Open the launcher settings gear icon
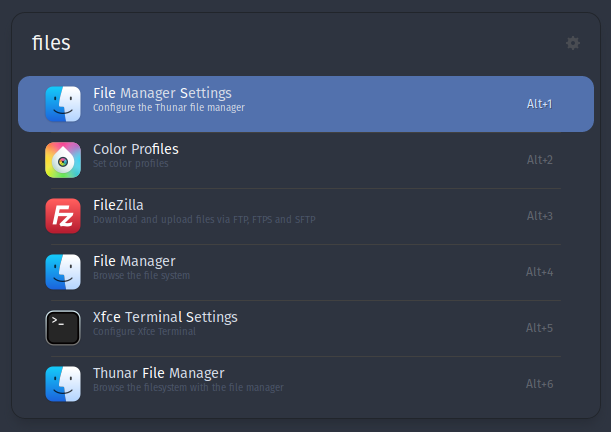The image size is (611, 432). pos(572,43)
